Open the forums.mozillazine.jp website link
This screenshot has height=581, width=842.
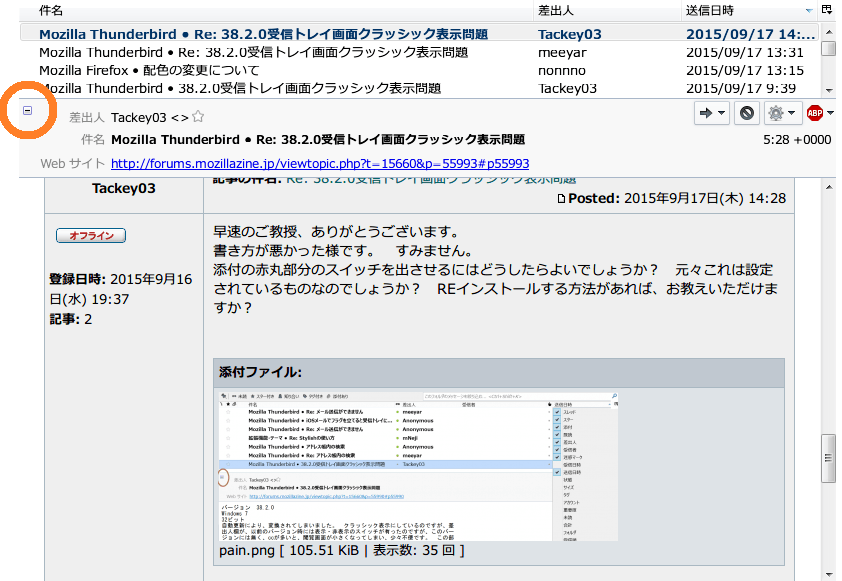tap(320, 163)
